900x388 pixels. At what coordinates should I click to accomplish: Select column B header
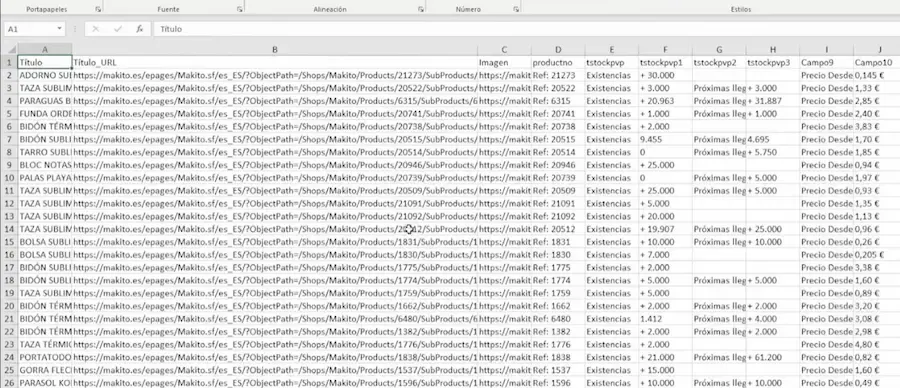click(274, 50)
